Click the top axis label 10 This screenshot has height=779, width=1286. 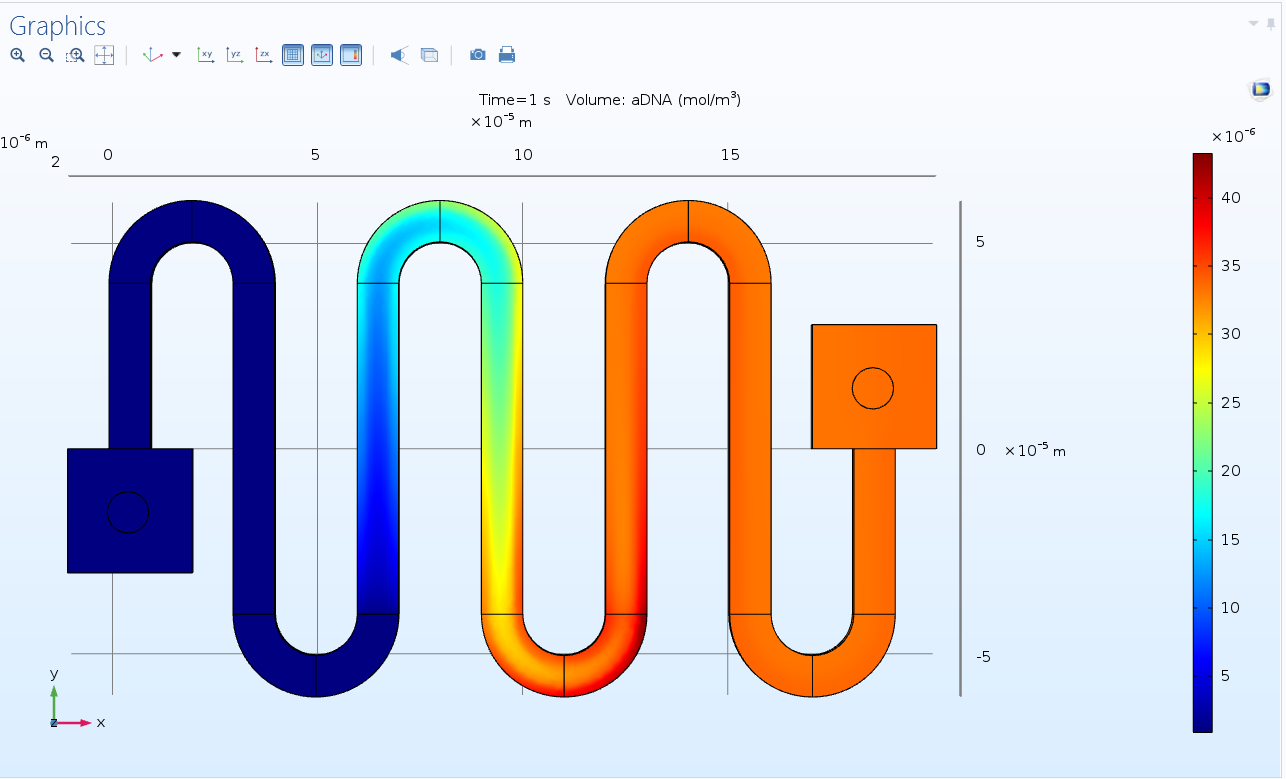coord(523,154)
